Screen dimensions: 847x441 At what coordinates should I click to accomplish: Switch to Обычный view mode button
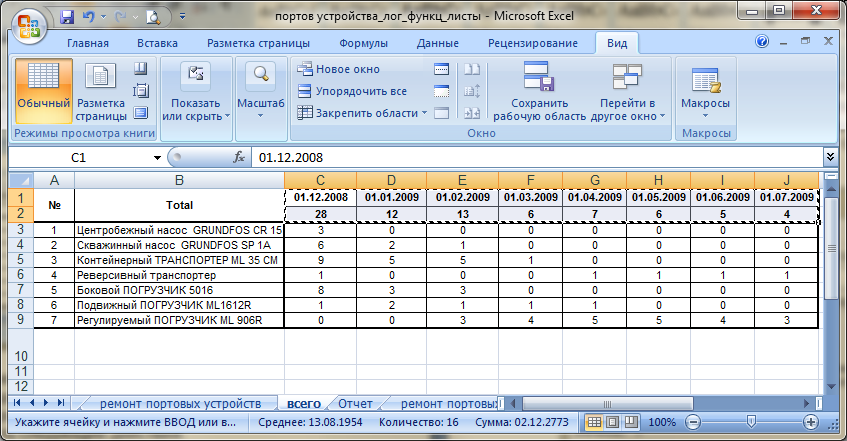point(43,91)
